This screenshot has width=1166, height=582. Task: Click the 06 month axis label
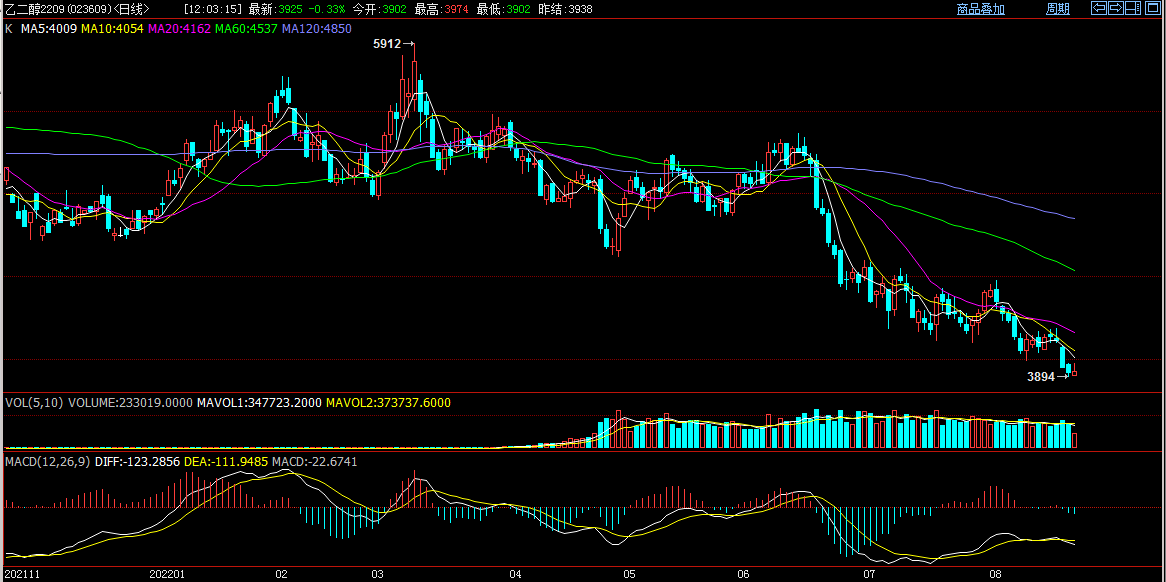tap(742, 575)
